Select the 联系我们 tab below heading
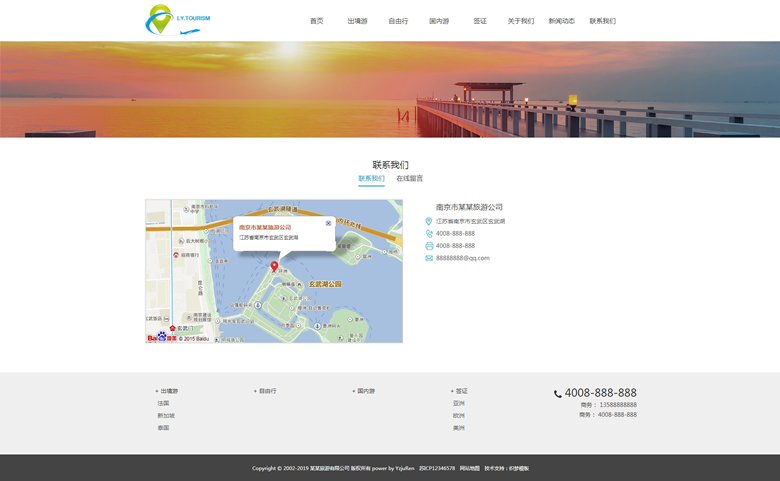 point(371,179)
